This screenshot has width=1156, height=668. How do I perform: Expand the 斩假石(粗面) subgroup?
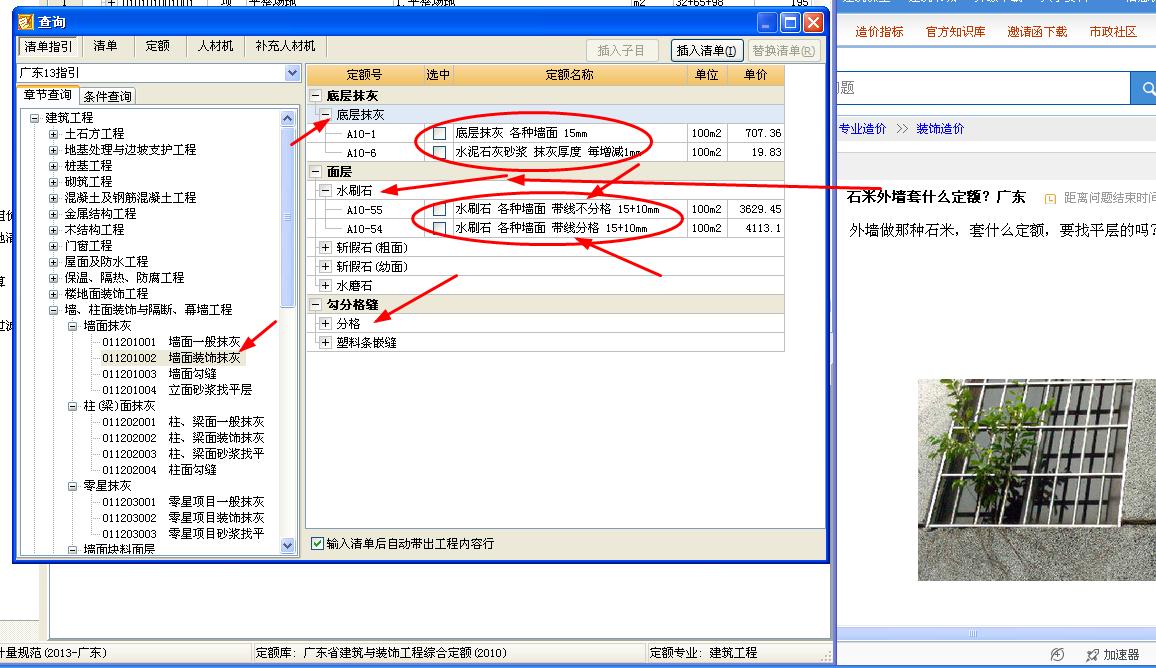click(325, 248)
